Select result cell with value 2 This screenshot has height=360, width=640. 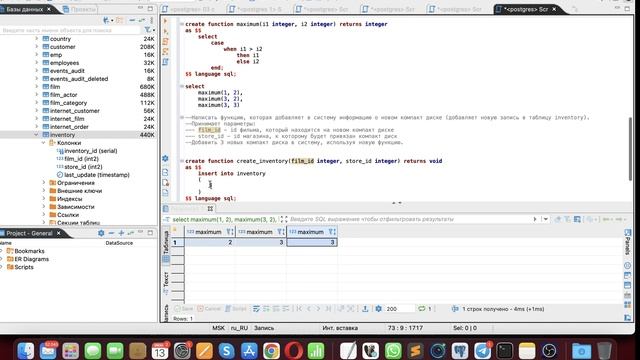210,242
